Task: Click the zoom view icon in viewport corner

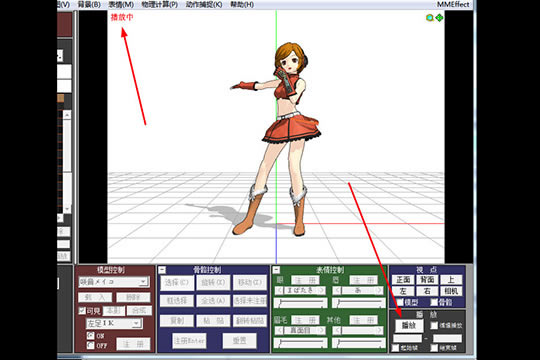Action: [429, 18]
